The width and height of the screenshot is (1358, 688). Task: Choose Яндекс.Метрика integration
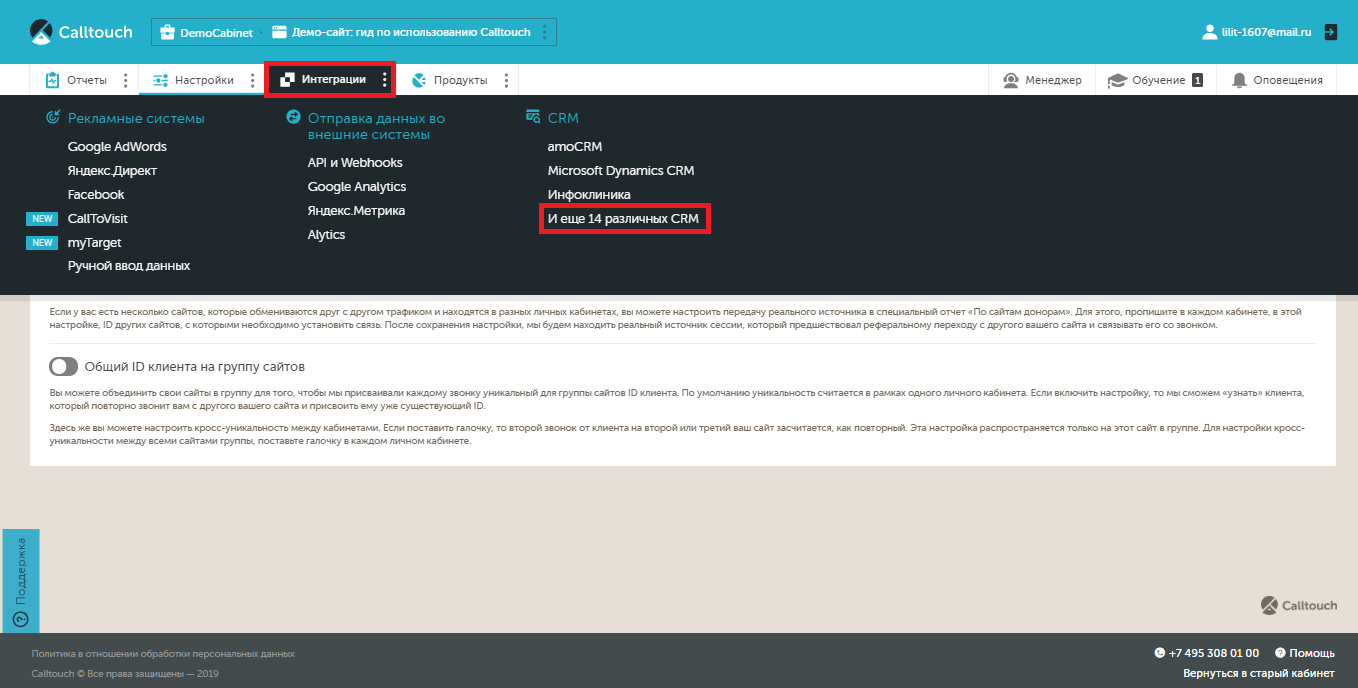point(356,210)
